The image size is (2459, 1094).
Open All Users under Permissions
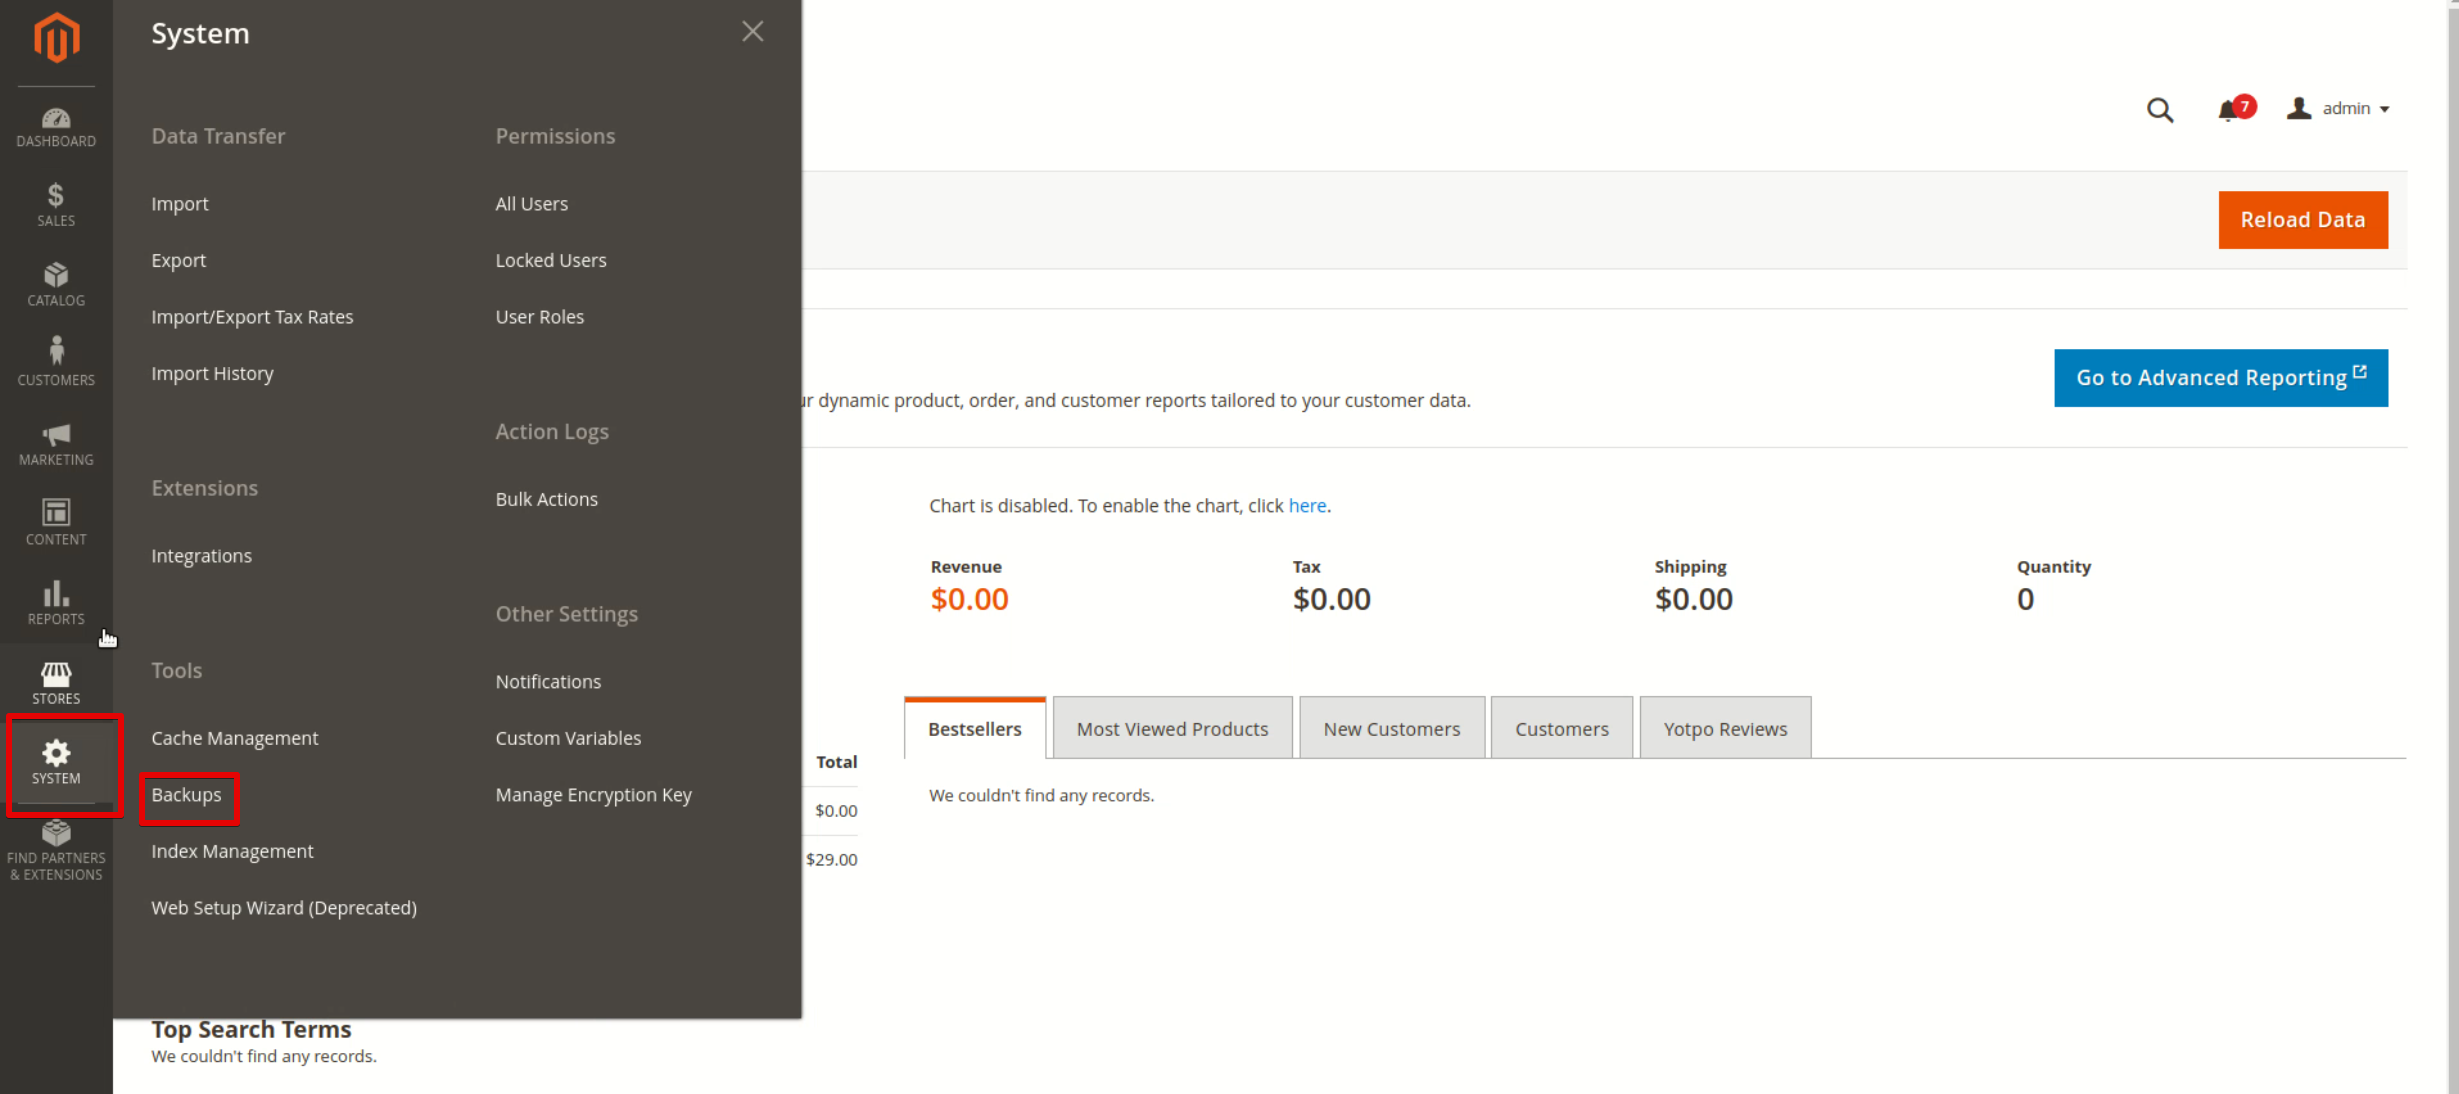[x=531, y=204]
